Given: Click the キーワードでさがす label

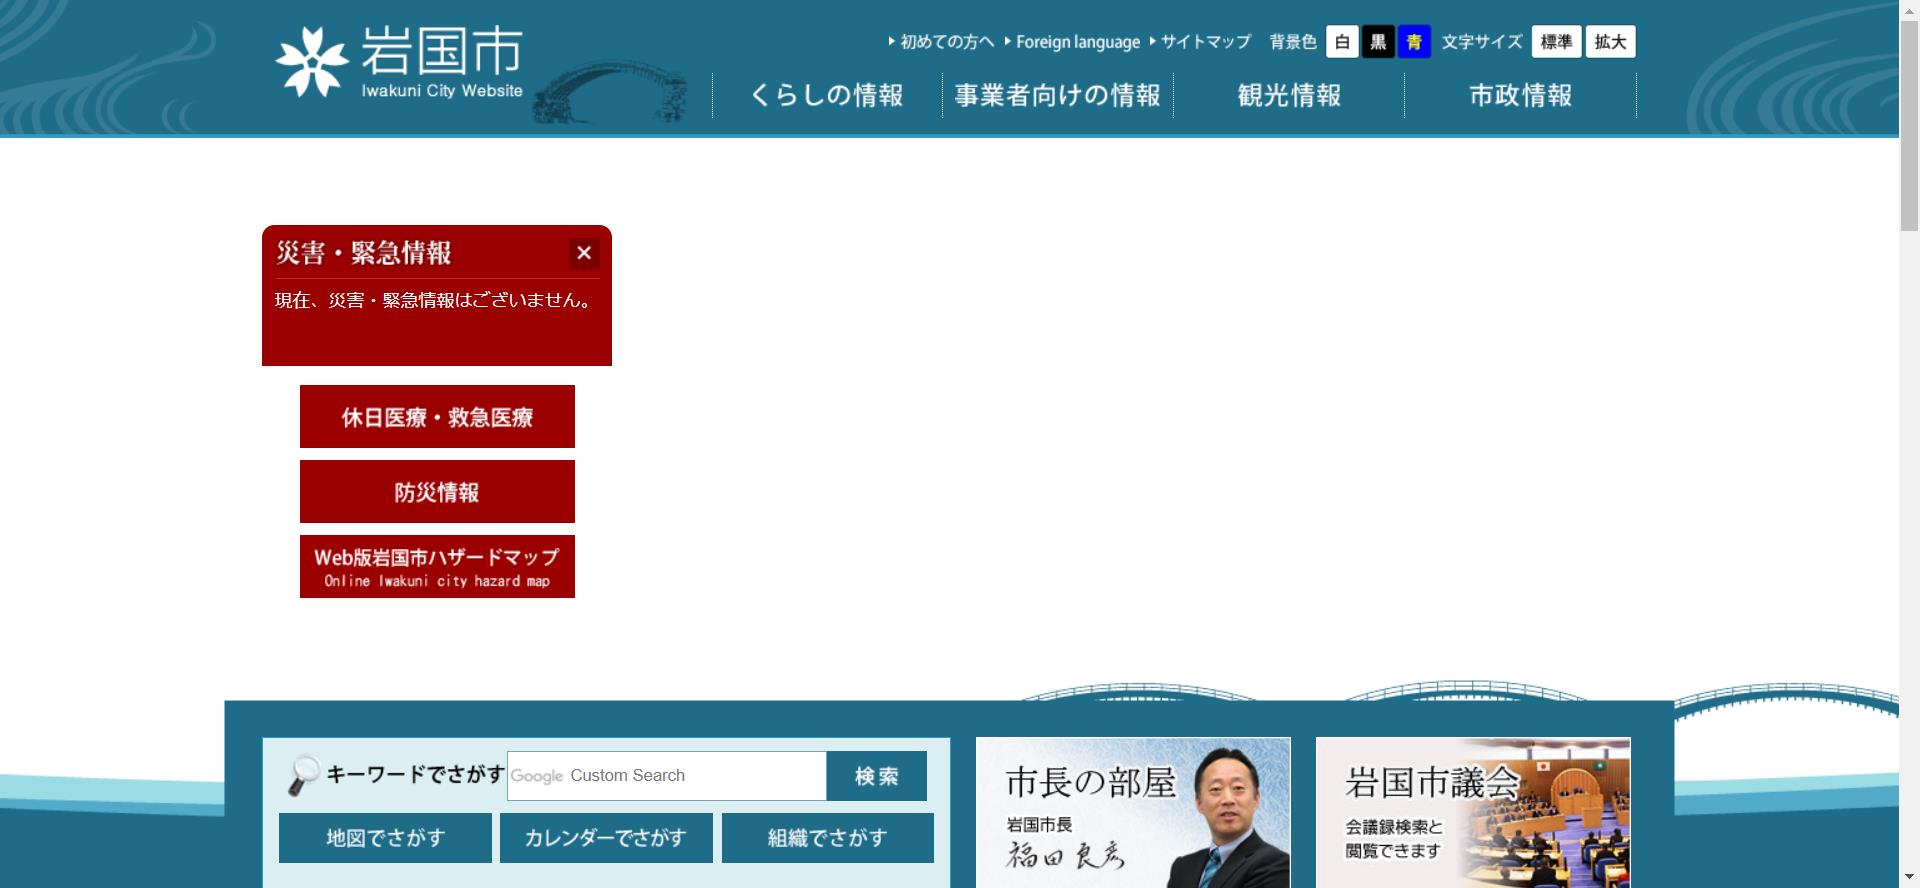Looking at the screenshot, I should 415,774.
